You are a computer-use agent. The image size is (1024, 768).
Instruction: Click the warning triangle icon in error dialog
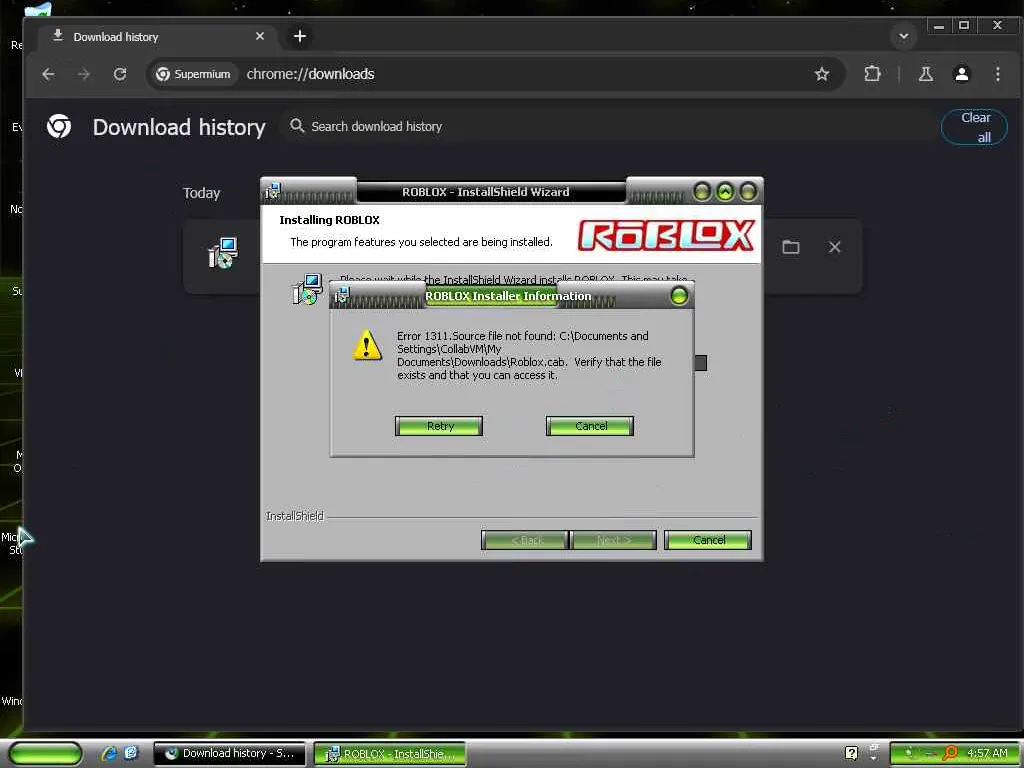tap(367, 345)
